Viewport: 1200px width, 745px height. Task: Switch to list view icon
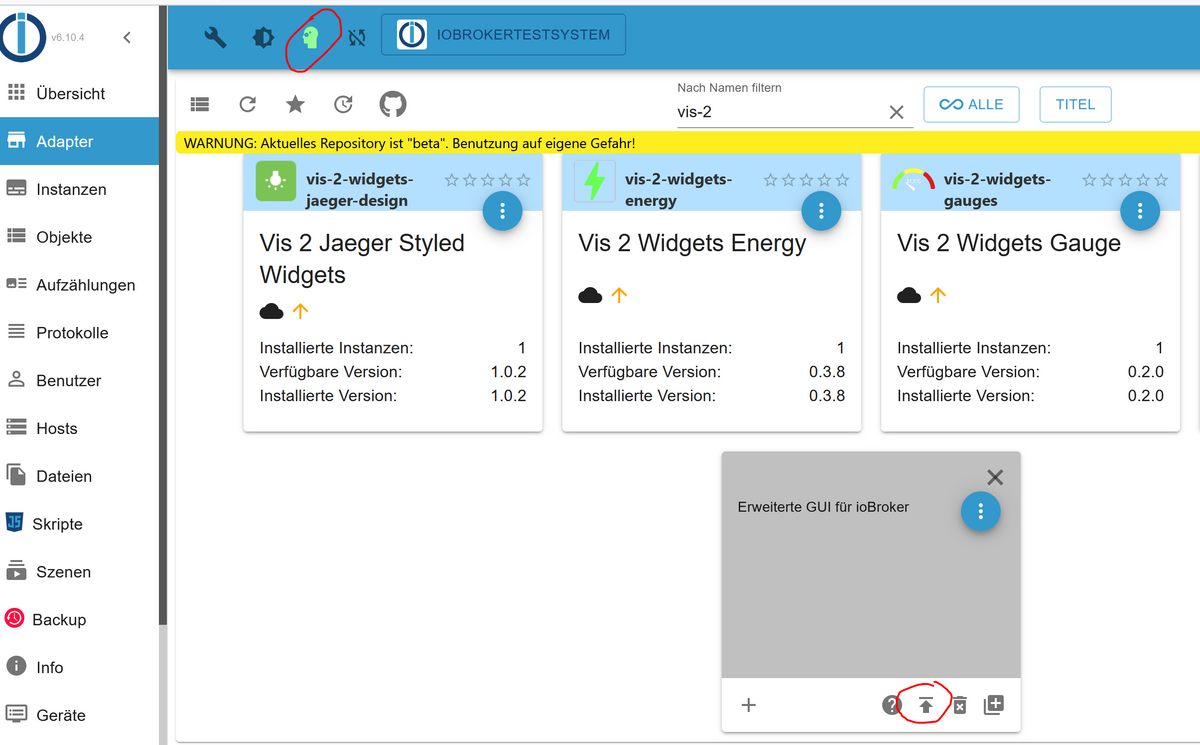click(200, 104)
